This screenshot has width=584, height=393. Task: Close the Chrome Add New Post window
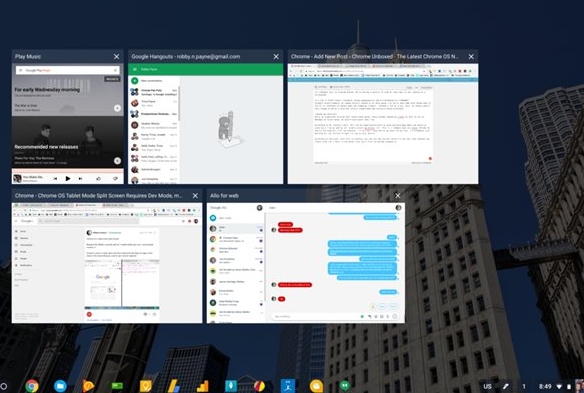pyautogui.click(x=471, y=57)
